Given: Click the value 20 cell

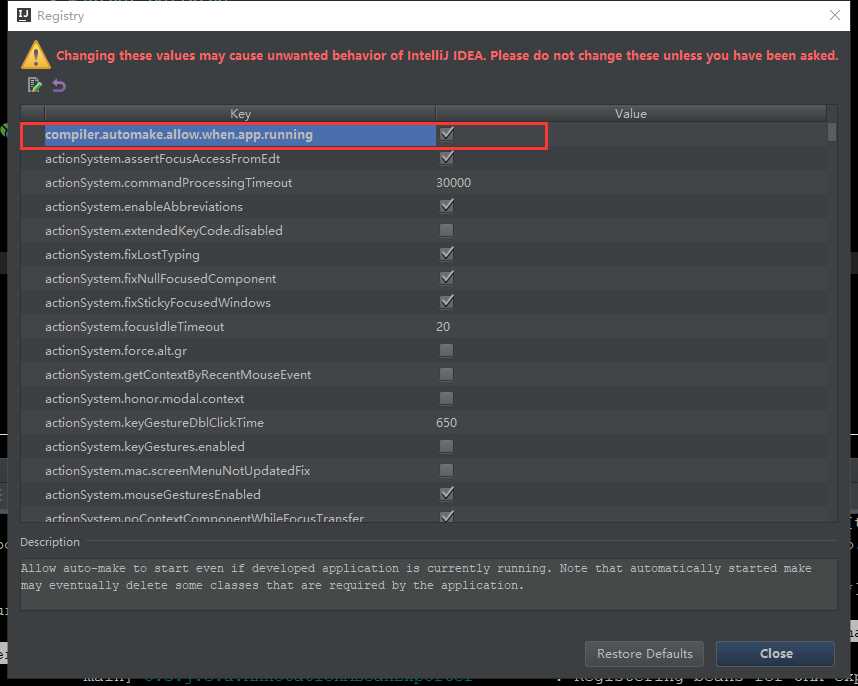Looking at the screenshot, I should (443, 327).
